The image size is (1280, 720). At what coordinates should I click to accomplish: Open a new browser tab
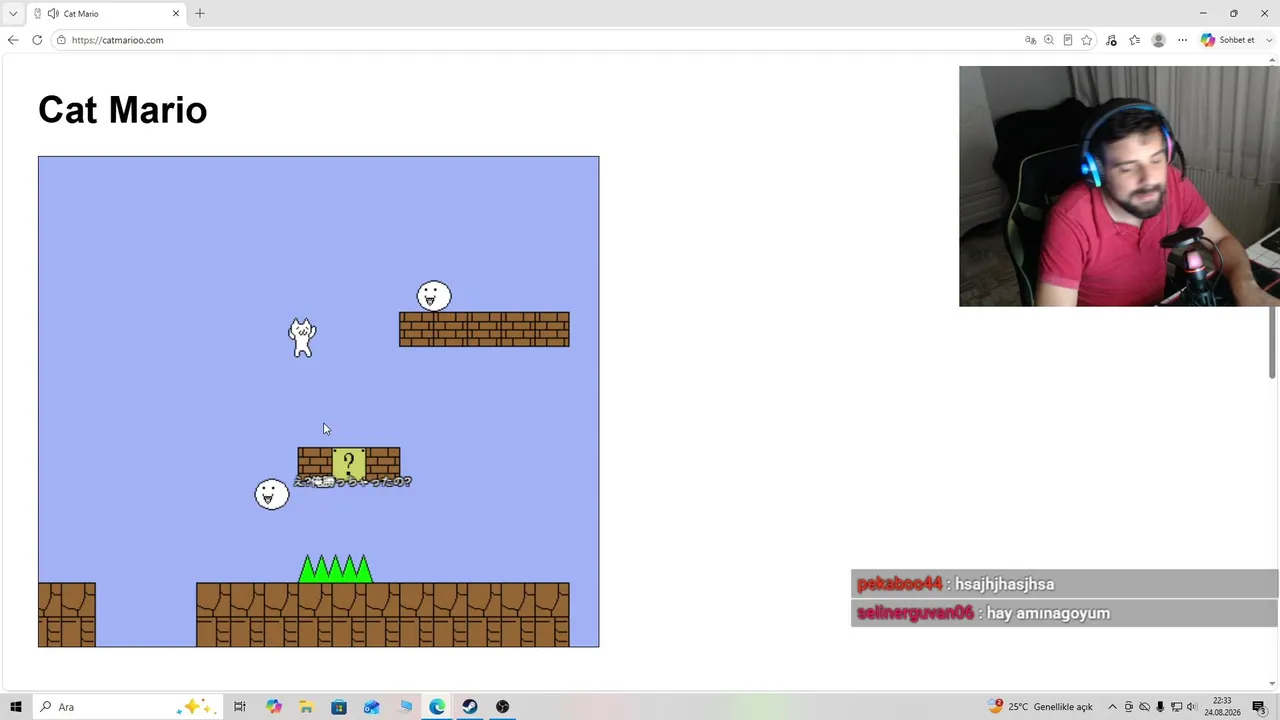pos(200,13)
